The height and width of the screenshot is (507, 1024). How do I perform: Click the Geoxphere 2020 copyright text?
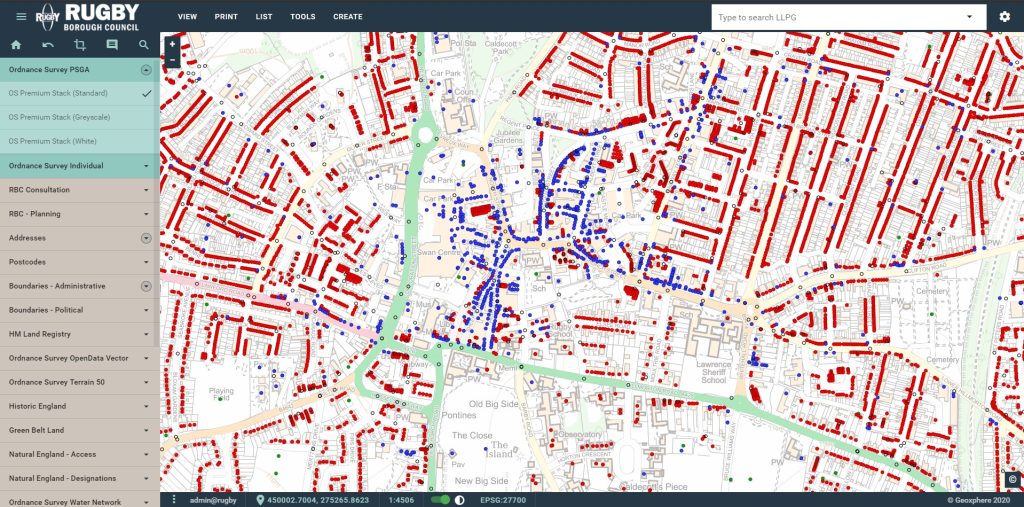(x=980, y=500)
